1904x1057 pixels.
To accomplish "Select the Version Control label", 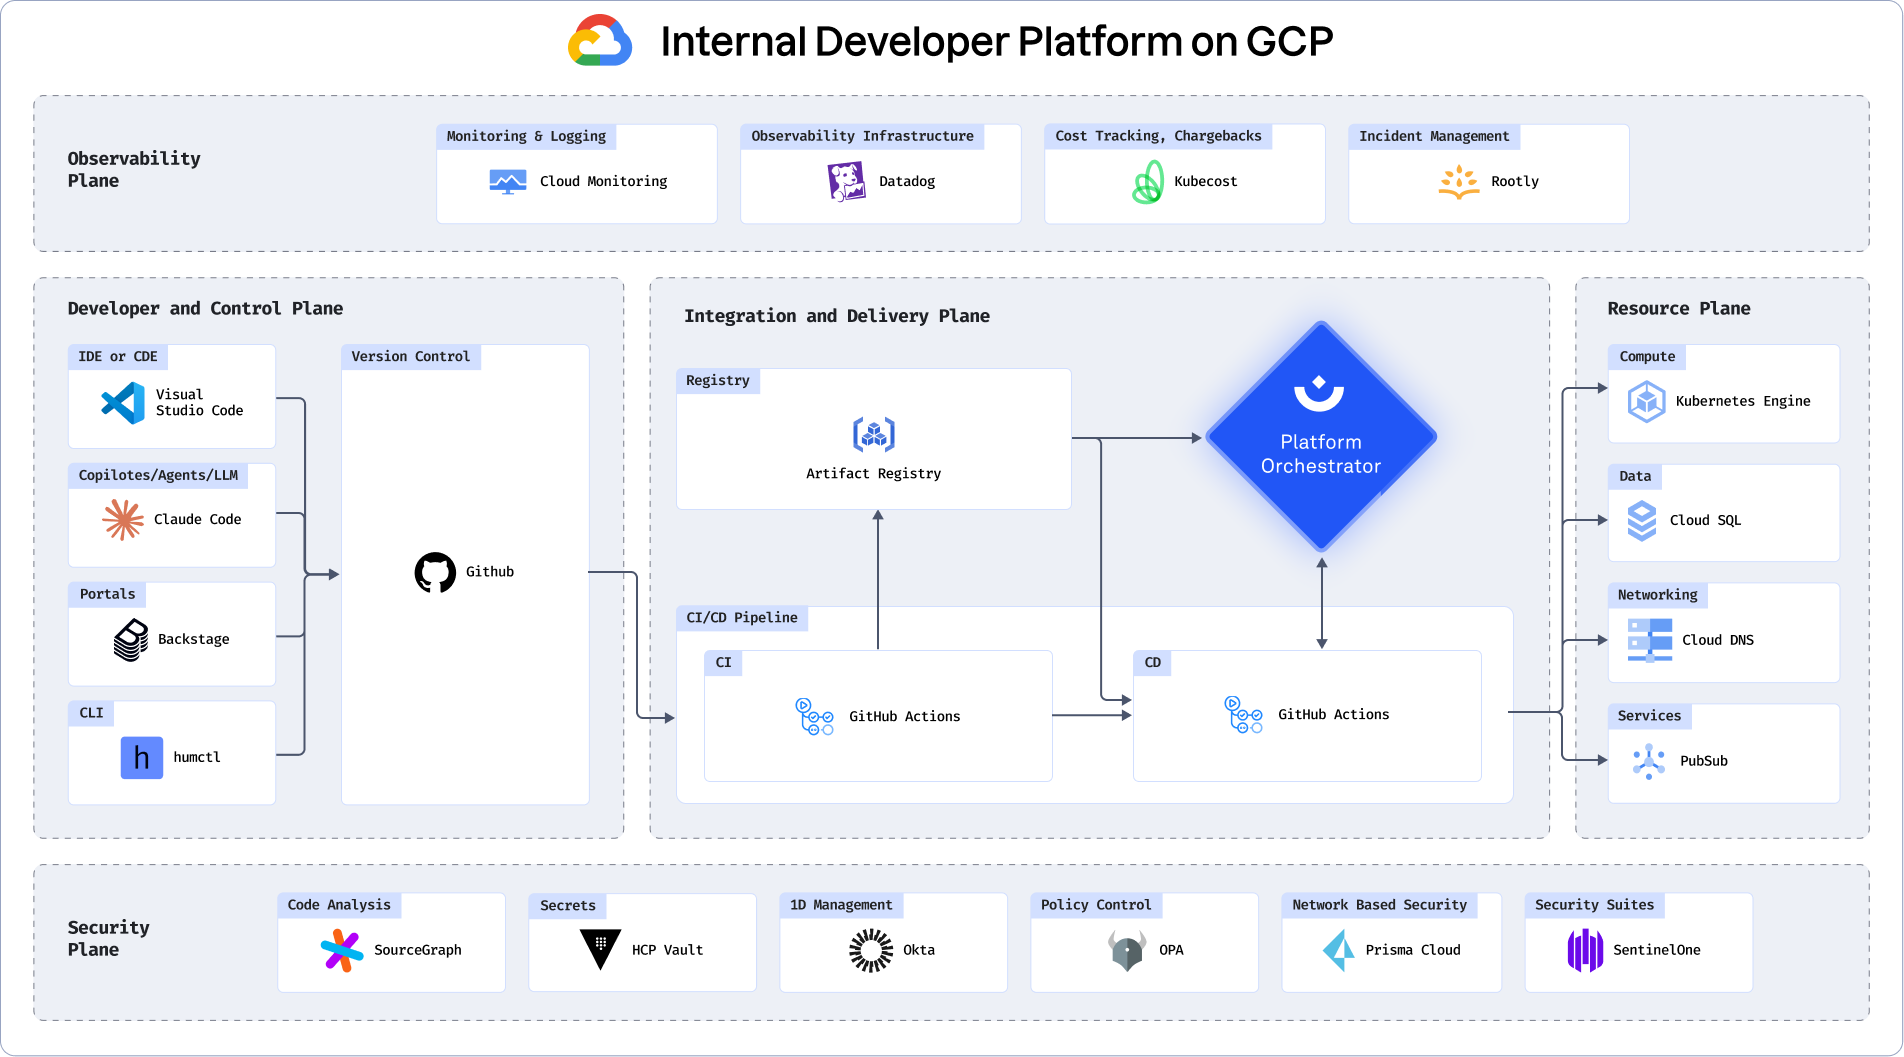I will 410,357.
